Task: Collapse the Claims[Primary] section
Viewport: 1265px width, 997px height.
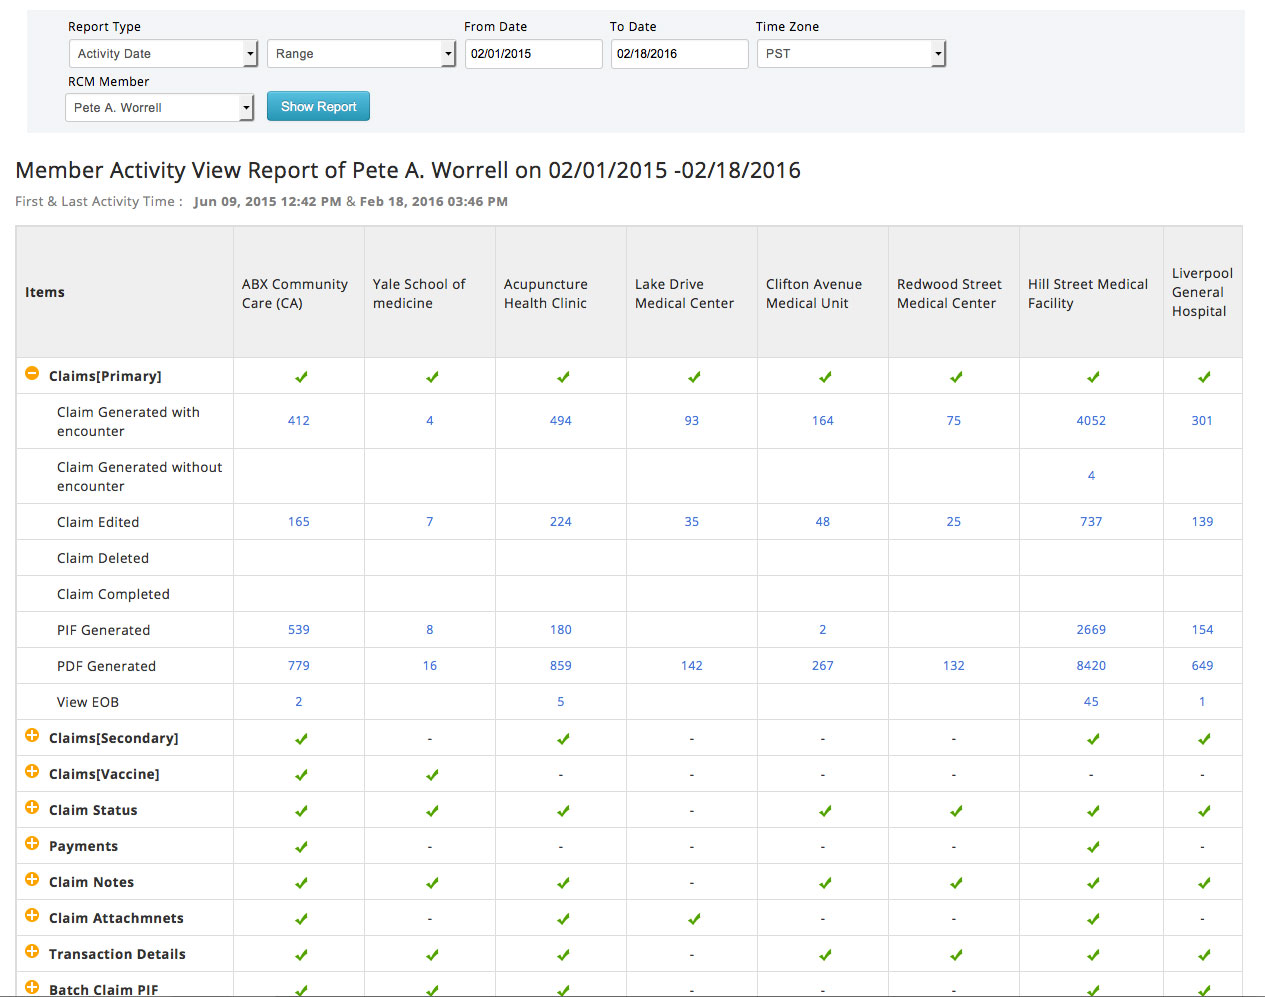Action: 32,375
